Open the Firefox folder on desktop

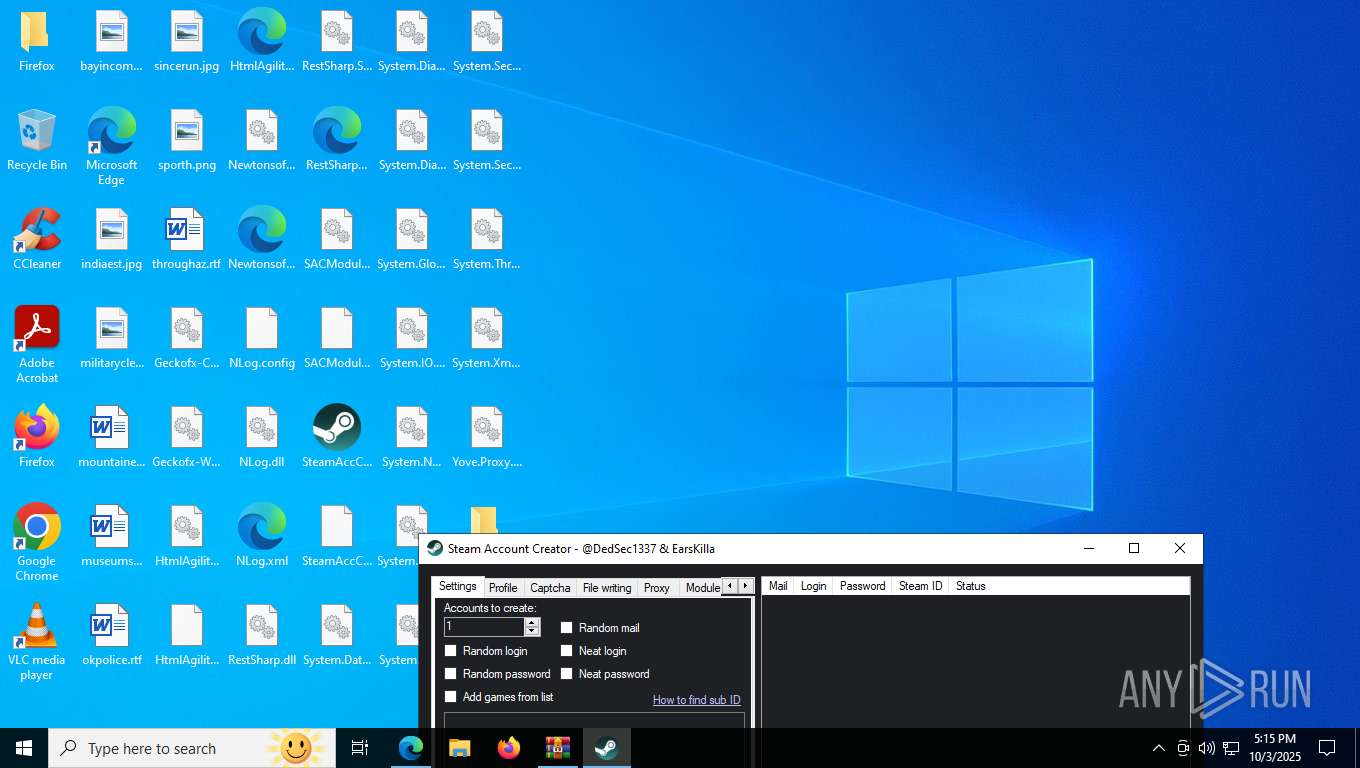[x=37, y=42]
